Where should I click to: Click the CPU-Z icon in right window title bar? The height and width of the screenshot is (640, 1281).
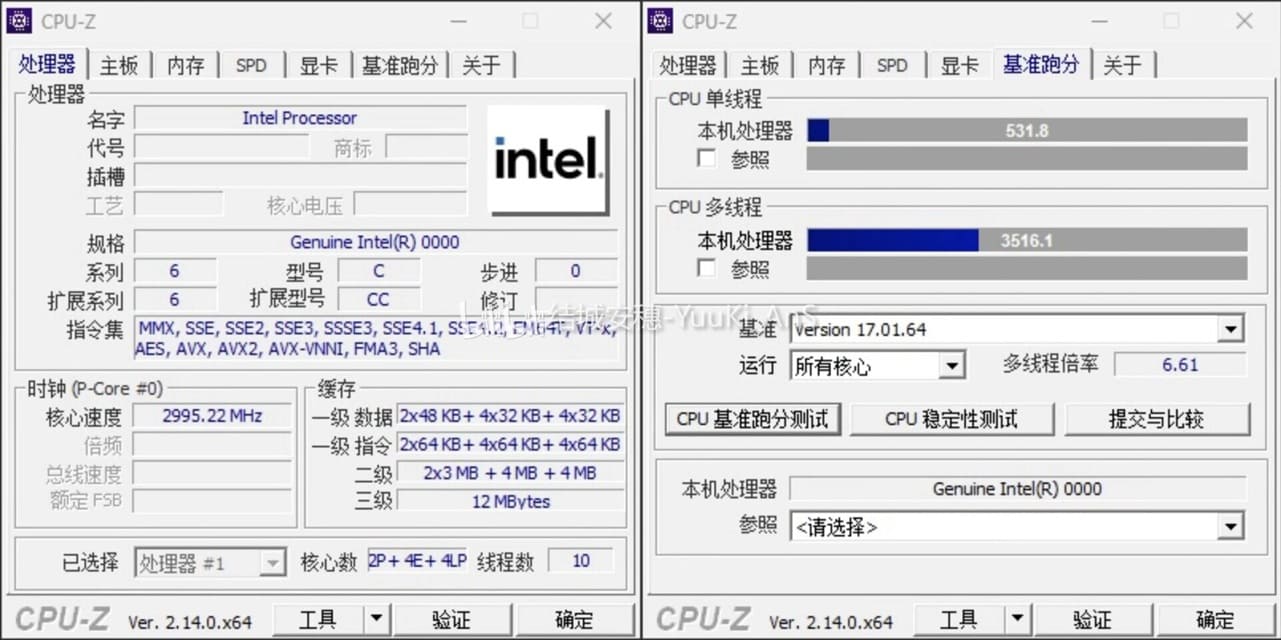[661, 20]
